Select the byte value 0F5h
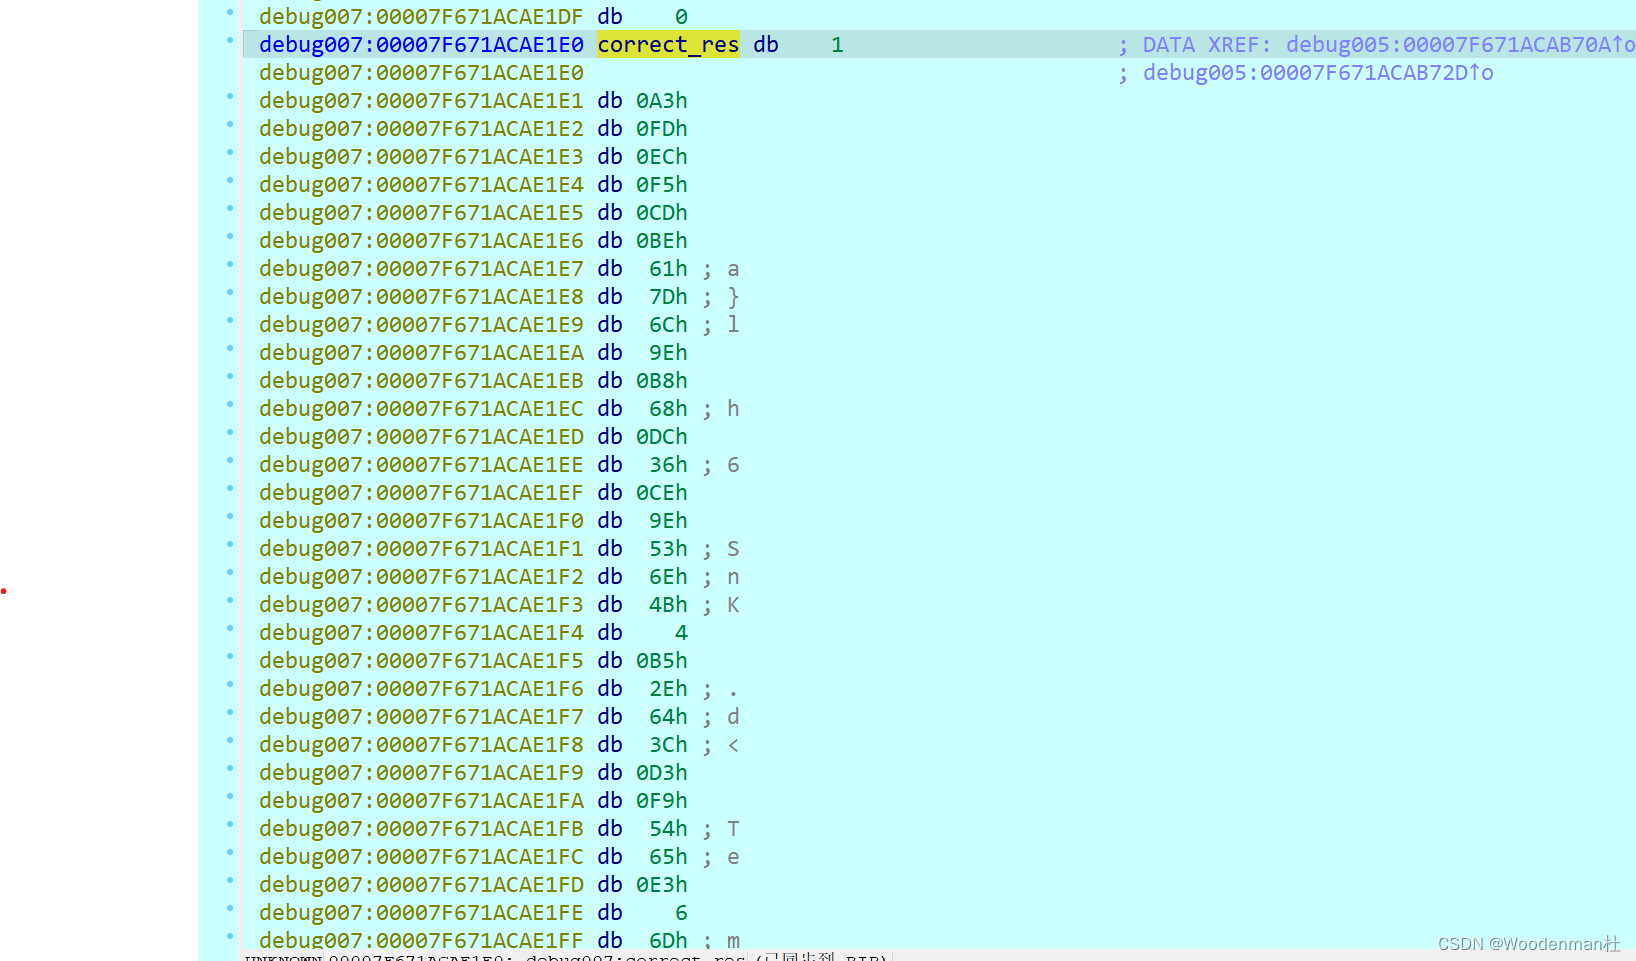This screenshot has height=961, width=1636. click(662, 185)
